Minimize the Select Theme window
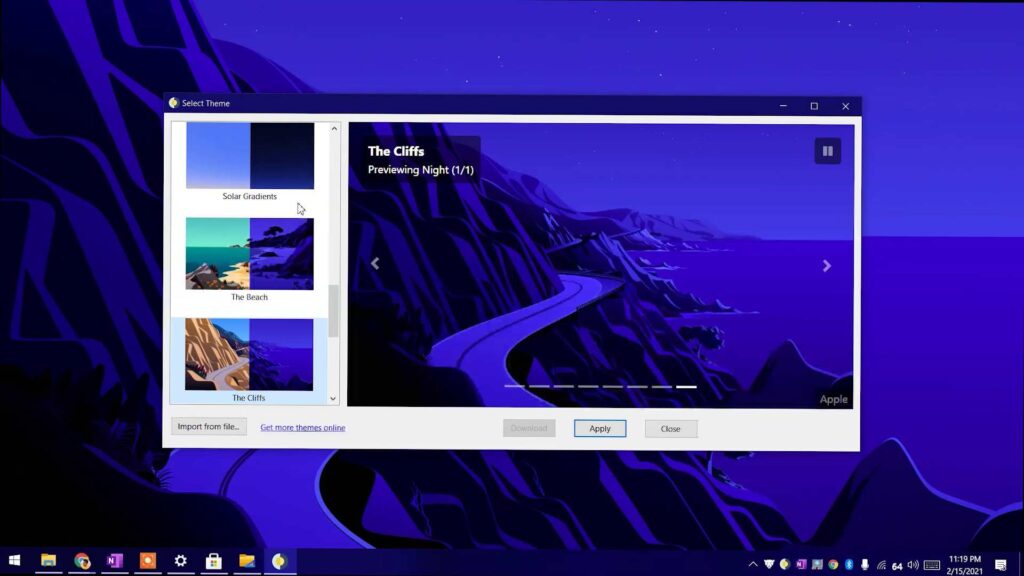Image resolution: width=1024 pixels, height=576 pixels. click(783, 106)
